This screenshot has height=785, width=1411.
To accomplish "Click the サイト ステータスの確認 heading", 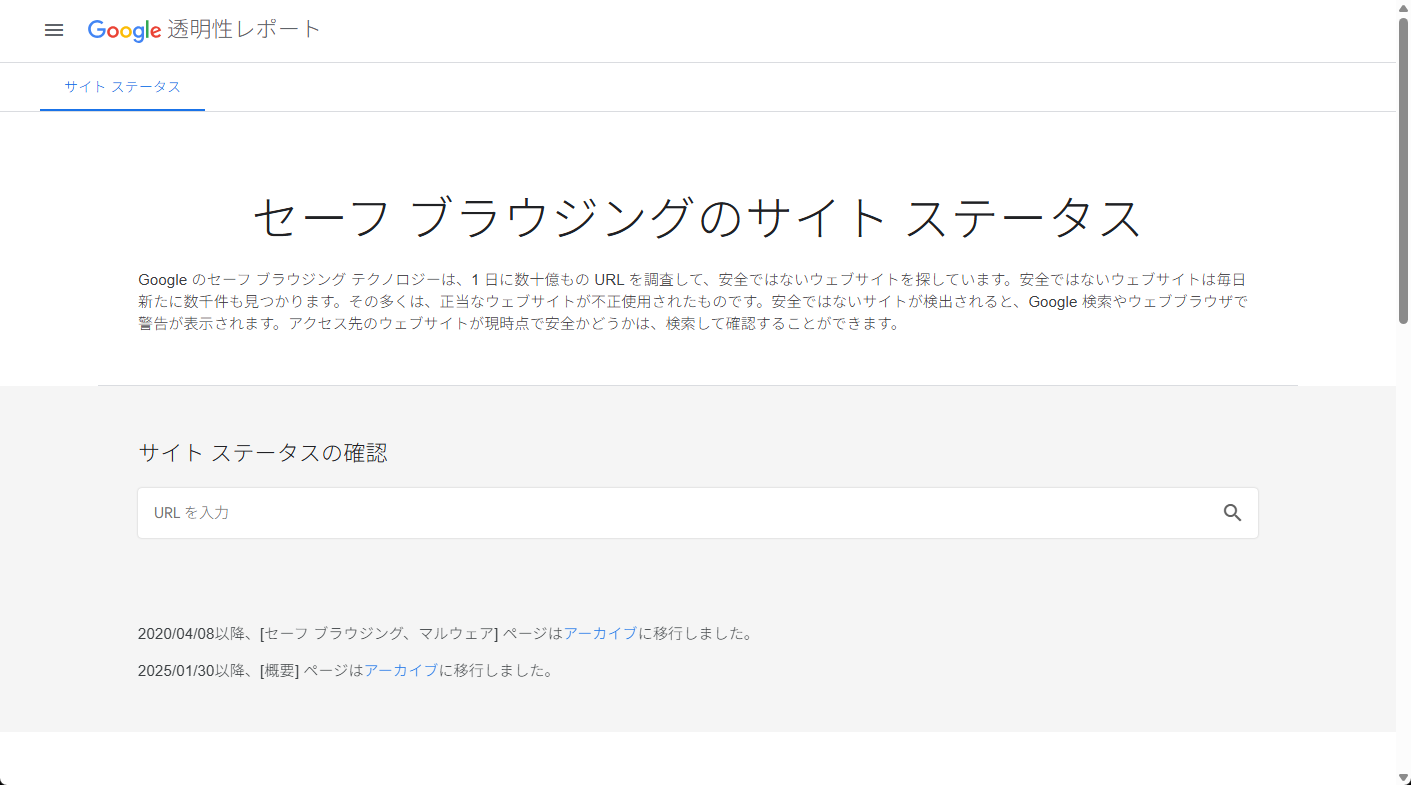I will pyautogui.click(x=263, y=453).
